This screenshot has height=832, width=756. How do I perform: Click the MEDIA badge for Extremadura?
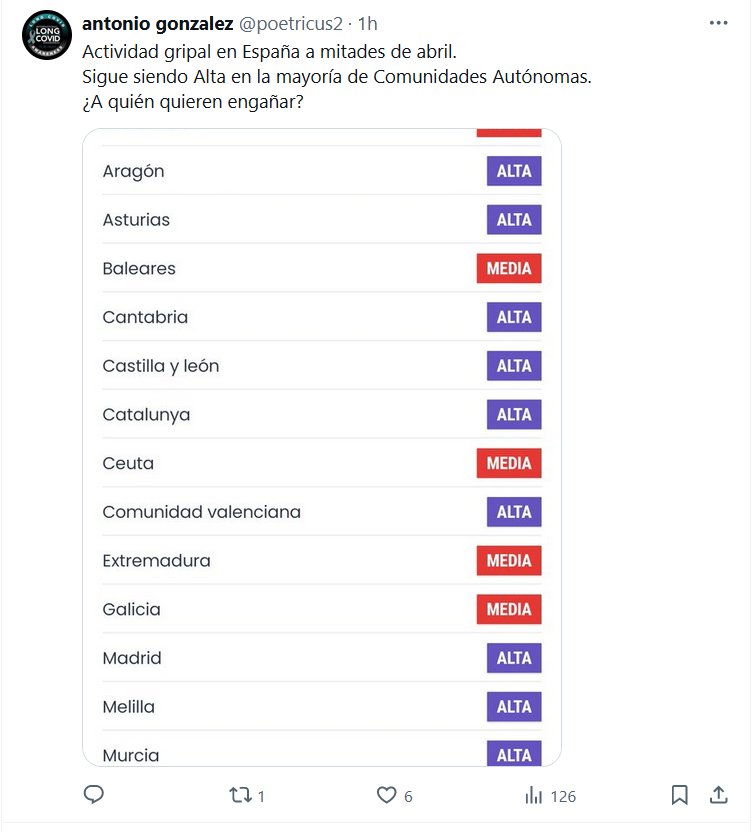click(x=509, y=561)
